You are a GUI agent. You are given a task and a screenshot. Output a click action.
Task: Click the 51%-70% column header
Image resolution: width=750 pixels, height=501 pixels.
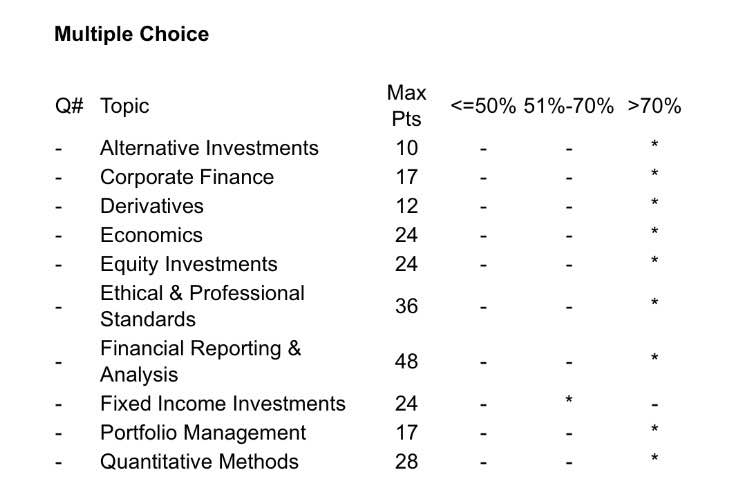click(x=568, y=106)
